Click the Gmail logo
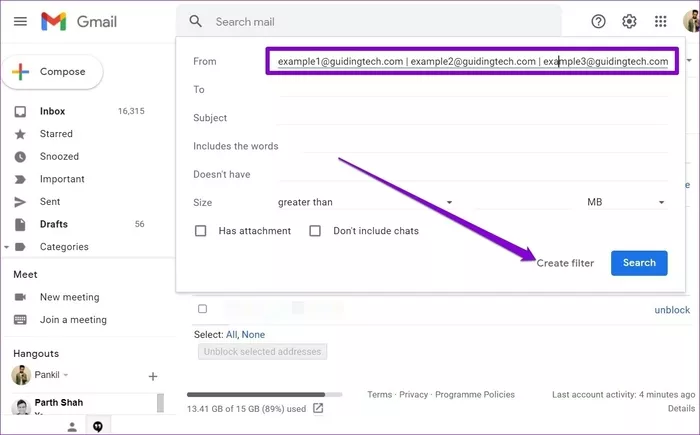Screen dimensions: 700x435 (x=79, y=21)
